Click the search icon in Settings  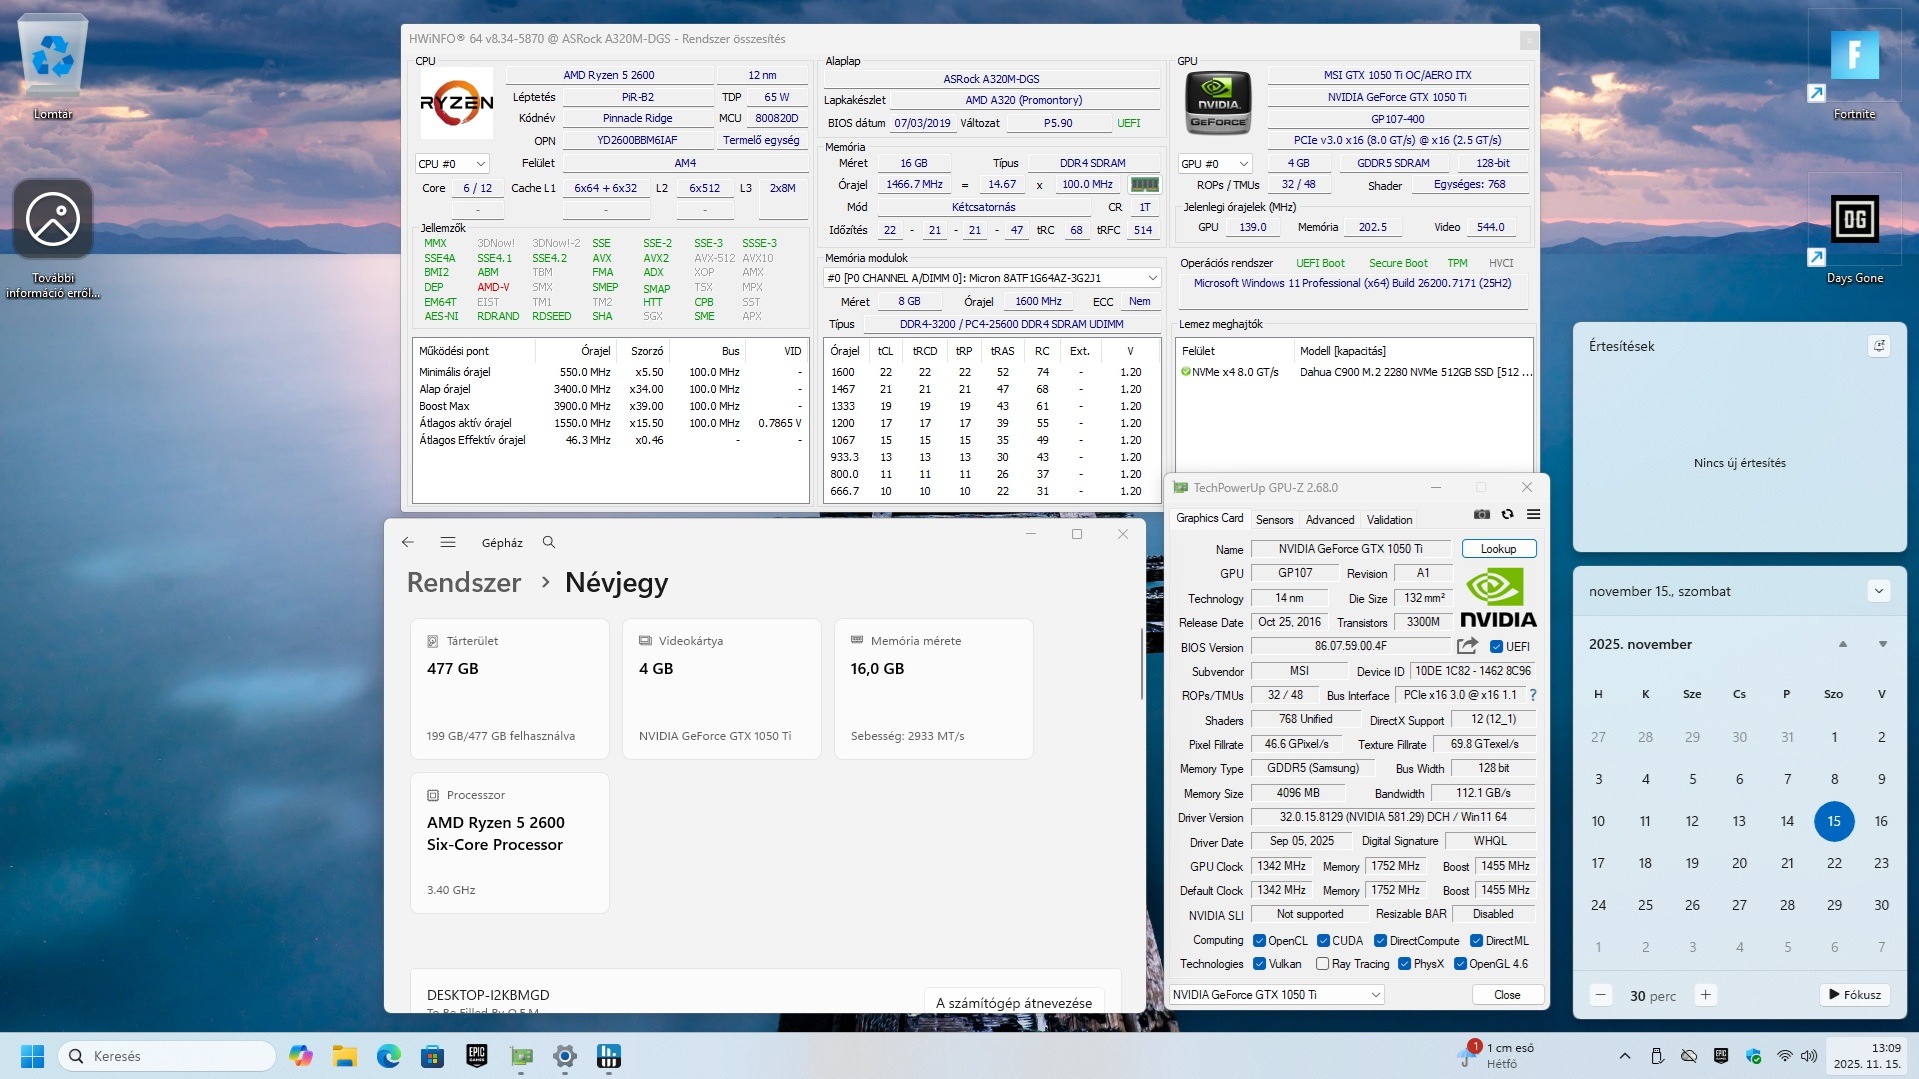[549, 542]
